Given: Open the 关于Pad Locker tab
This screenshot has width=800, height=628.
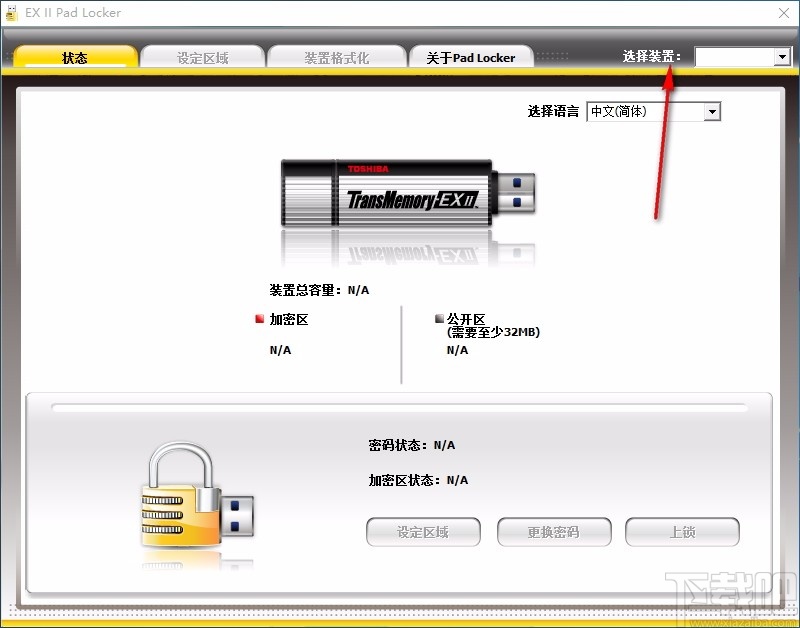Looking at the screenshot, I should (x=471, y=57).
